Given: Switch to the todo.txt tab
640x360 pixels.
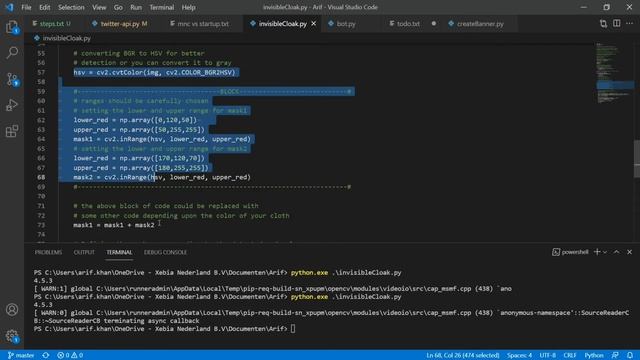Looking at the screenshot, I should coord(408,24).
